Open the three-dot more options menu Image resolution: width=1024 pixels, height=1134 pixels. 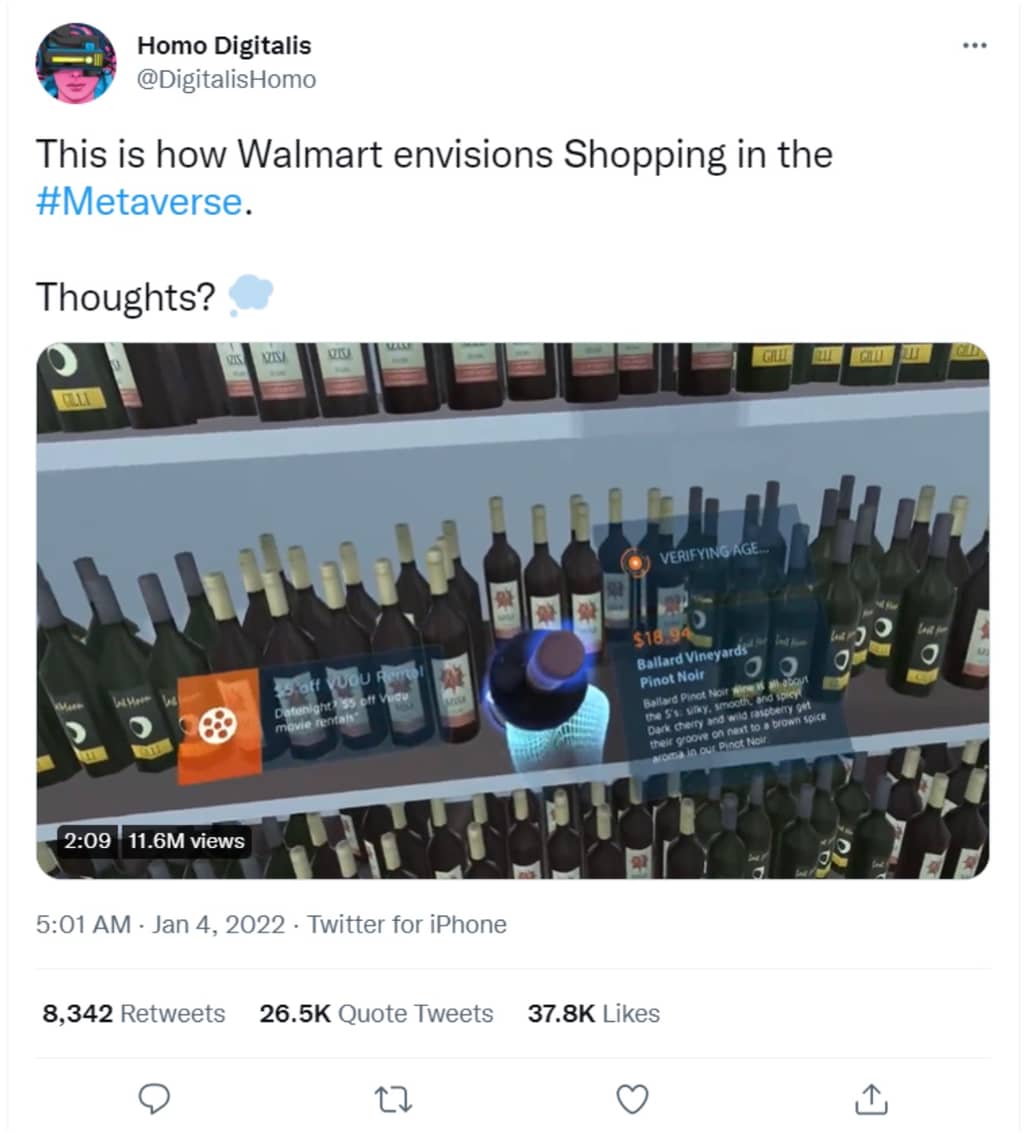tap(975, 46)
